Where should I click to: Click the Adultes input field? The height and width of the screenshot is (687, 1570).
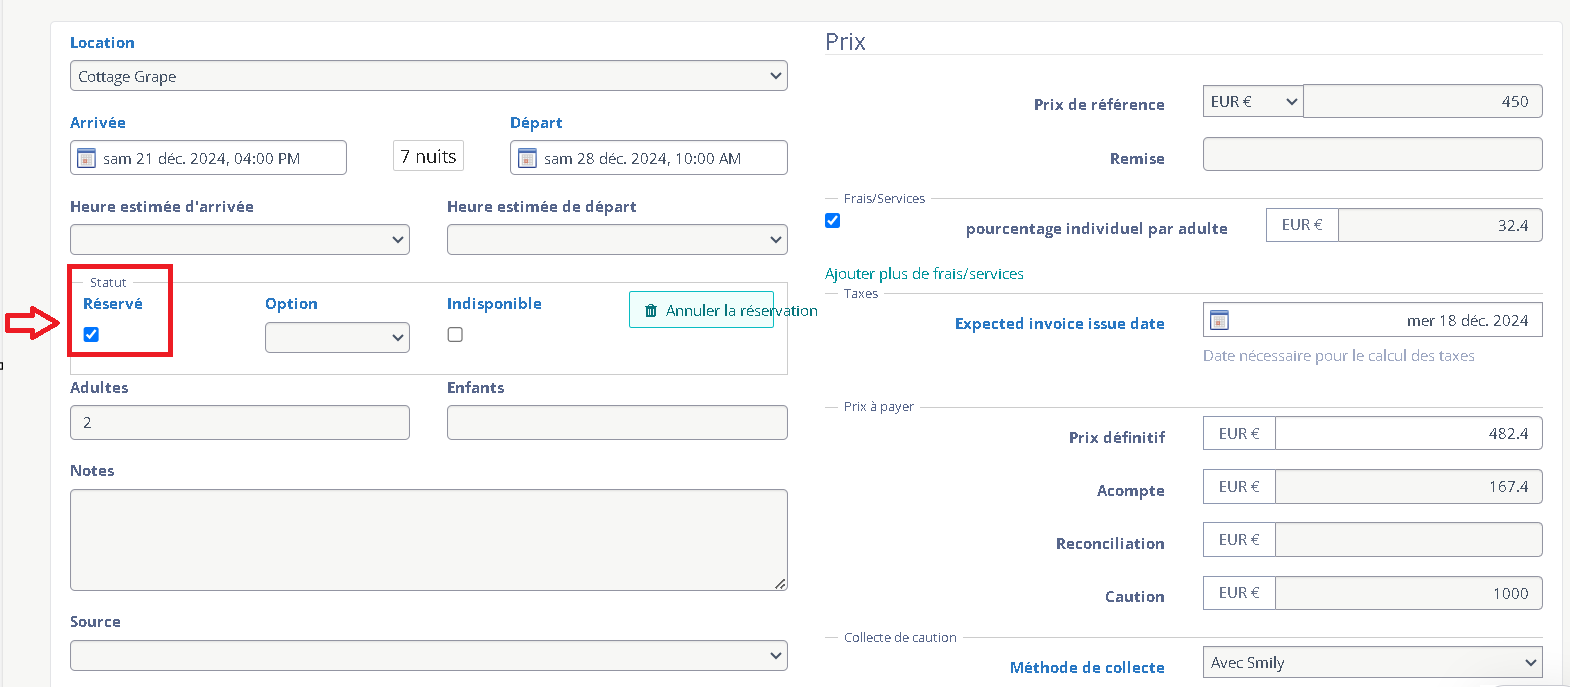click(x=240, y=422)
